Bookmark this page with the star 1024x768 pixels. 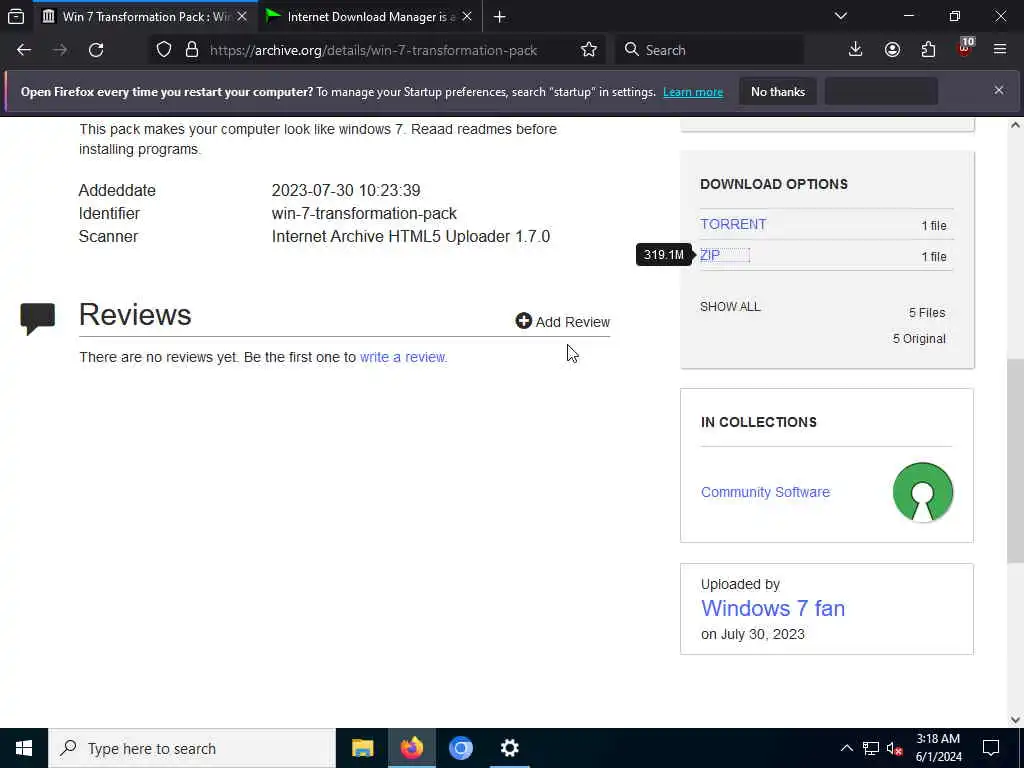pos(588,50)
